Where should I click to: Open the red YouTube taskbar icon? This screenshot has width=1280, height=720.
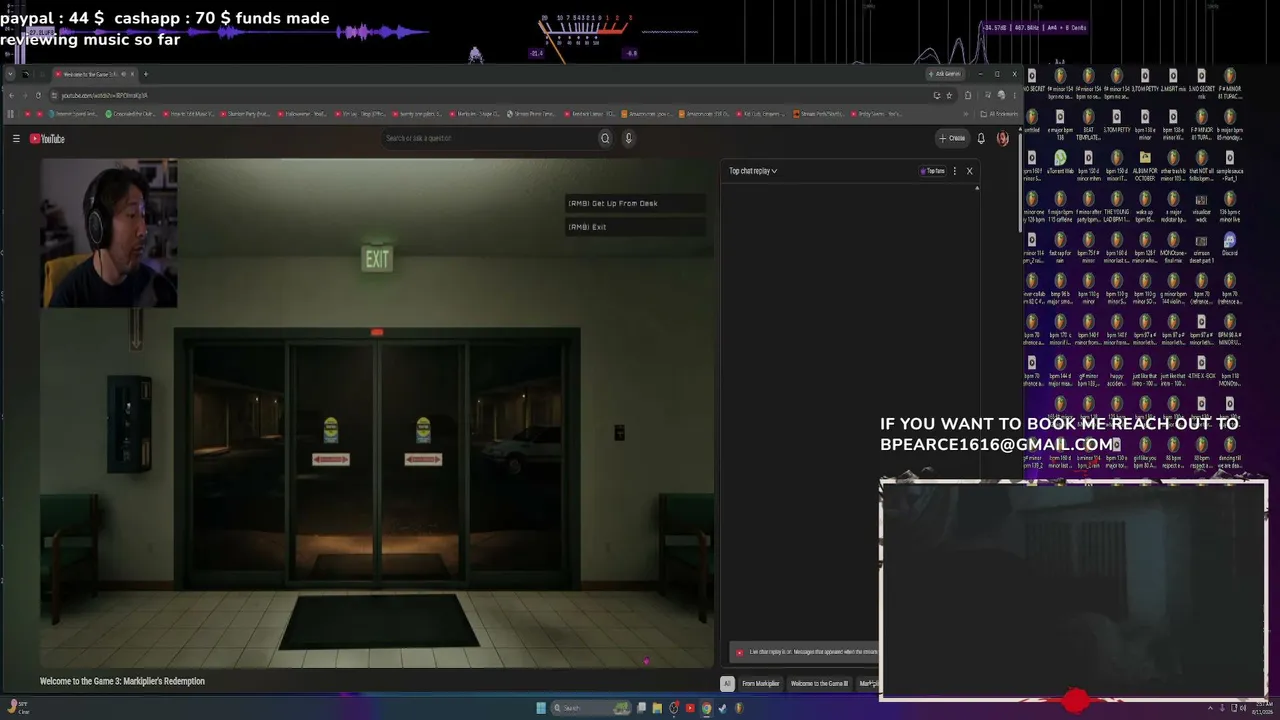[x=690, y=708]
